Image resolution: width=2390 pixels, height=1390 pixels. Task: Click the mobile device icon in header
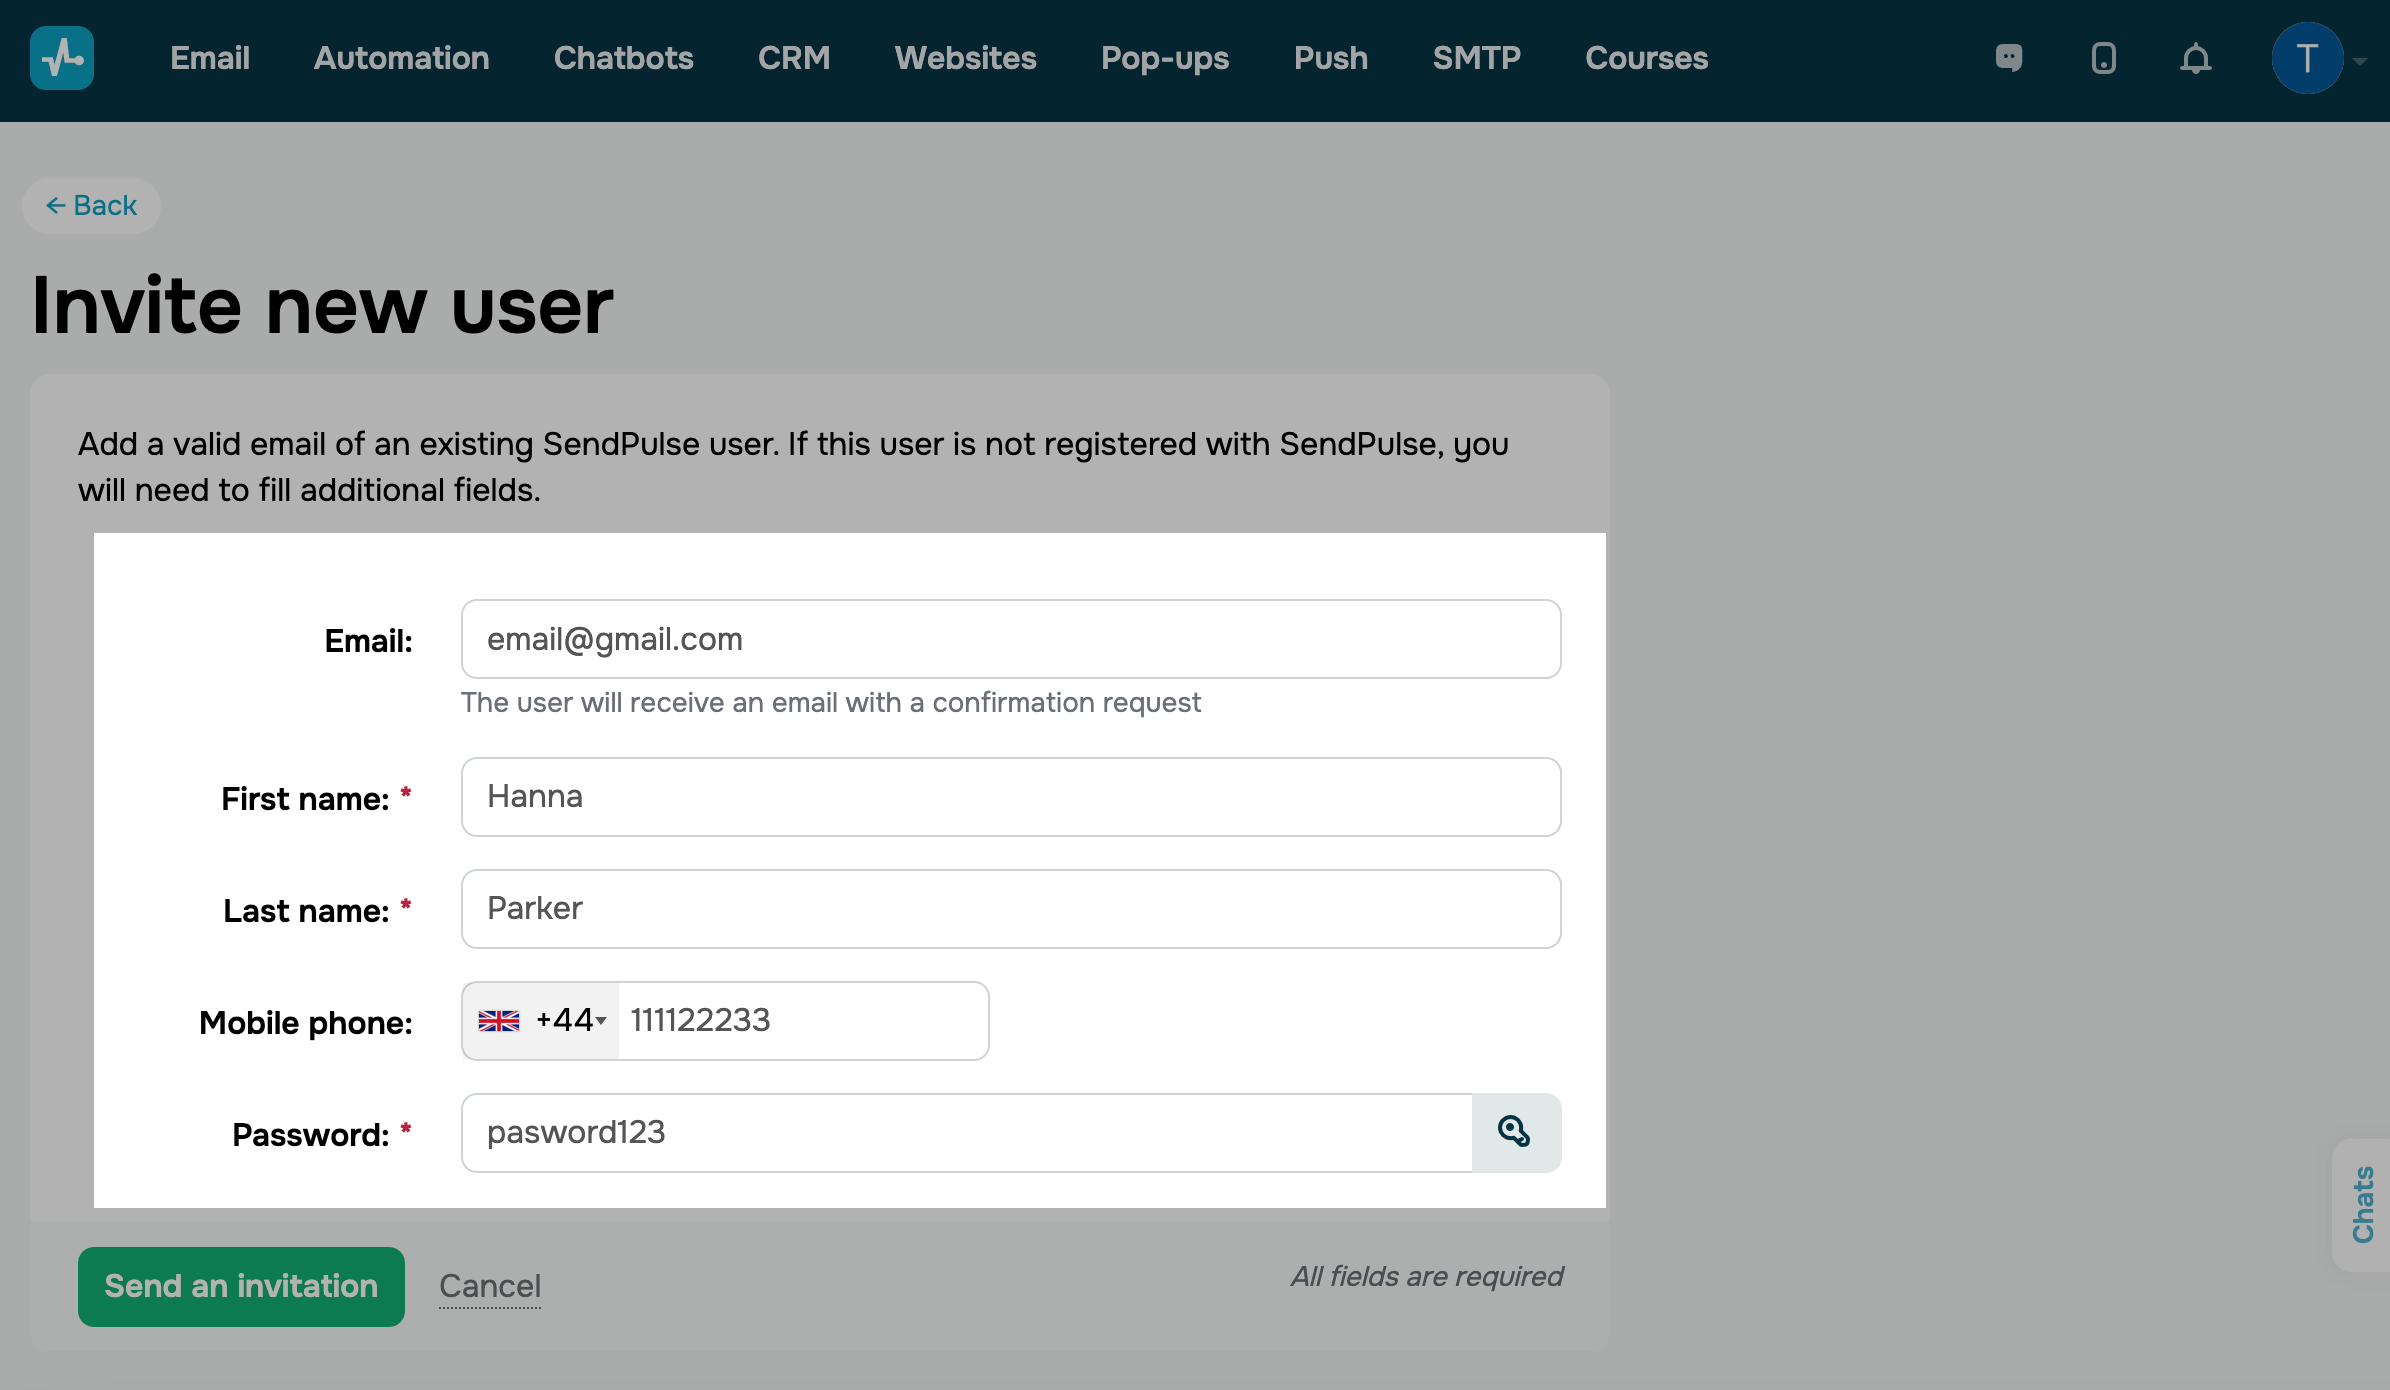(x=2103, y=58)
